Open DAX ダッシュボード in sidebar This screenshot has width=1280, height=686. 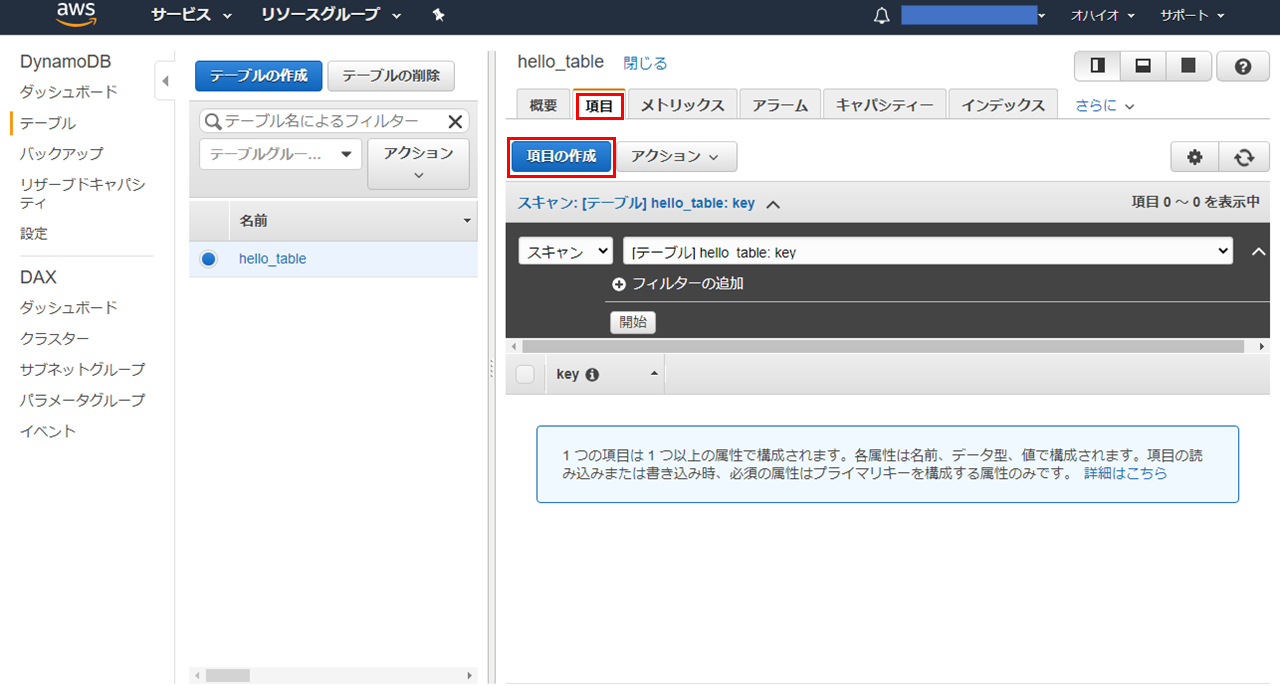pyautogui.click(x=69, y=308)
